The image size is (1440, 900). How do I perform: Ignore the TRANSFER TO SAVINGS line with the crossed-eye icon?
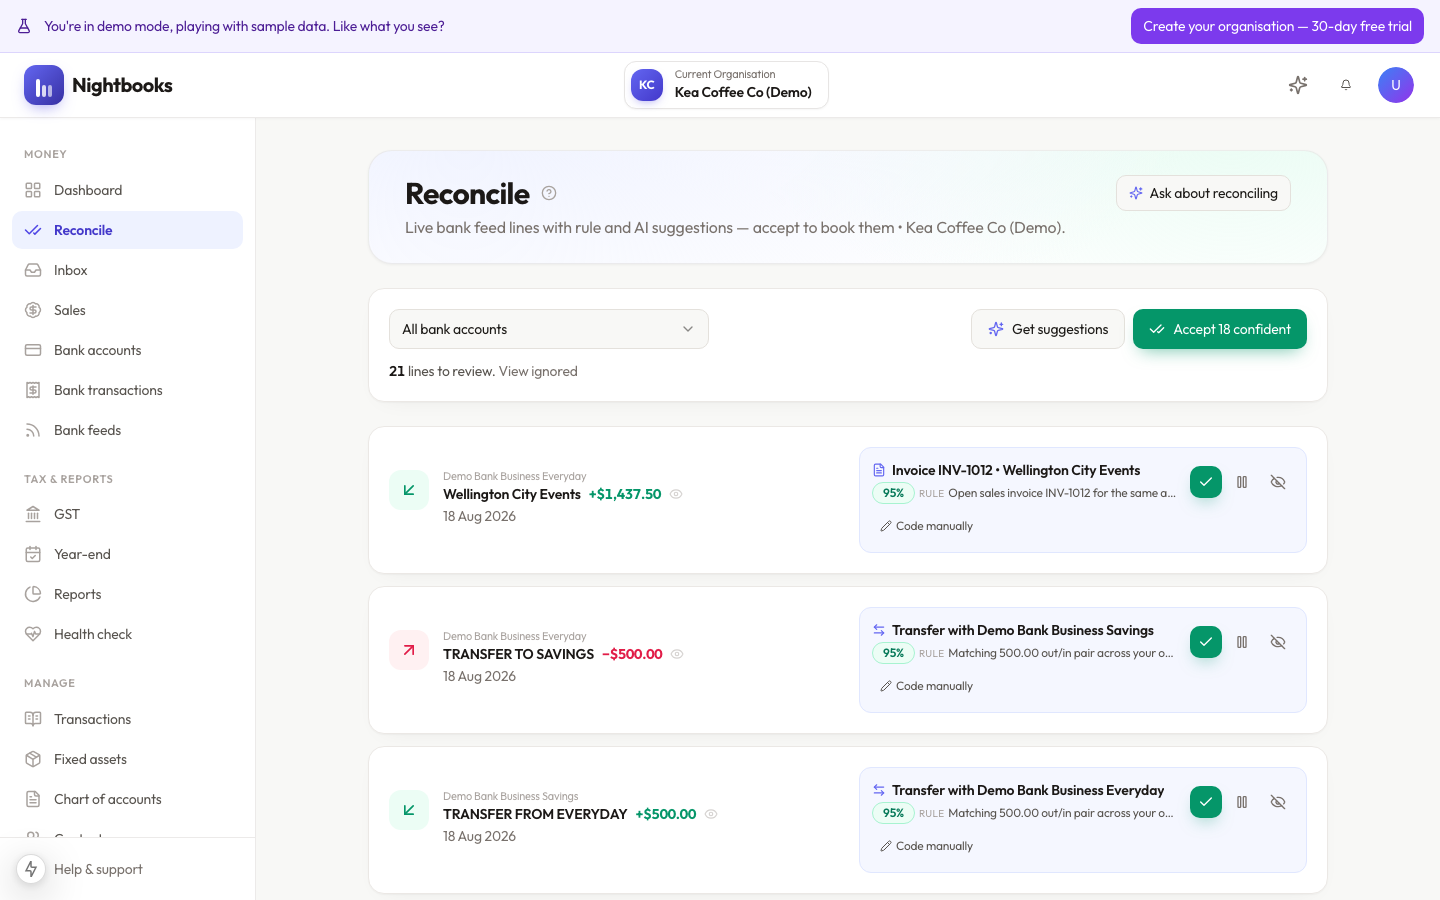pyautogui.click(x=1278, y=642)
